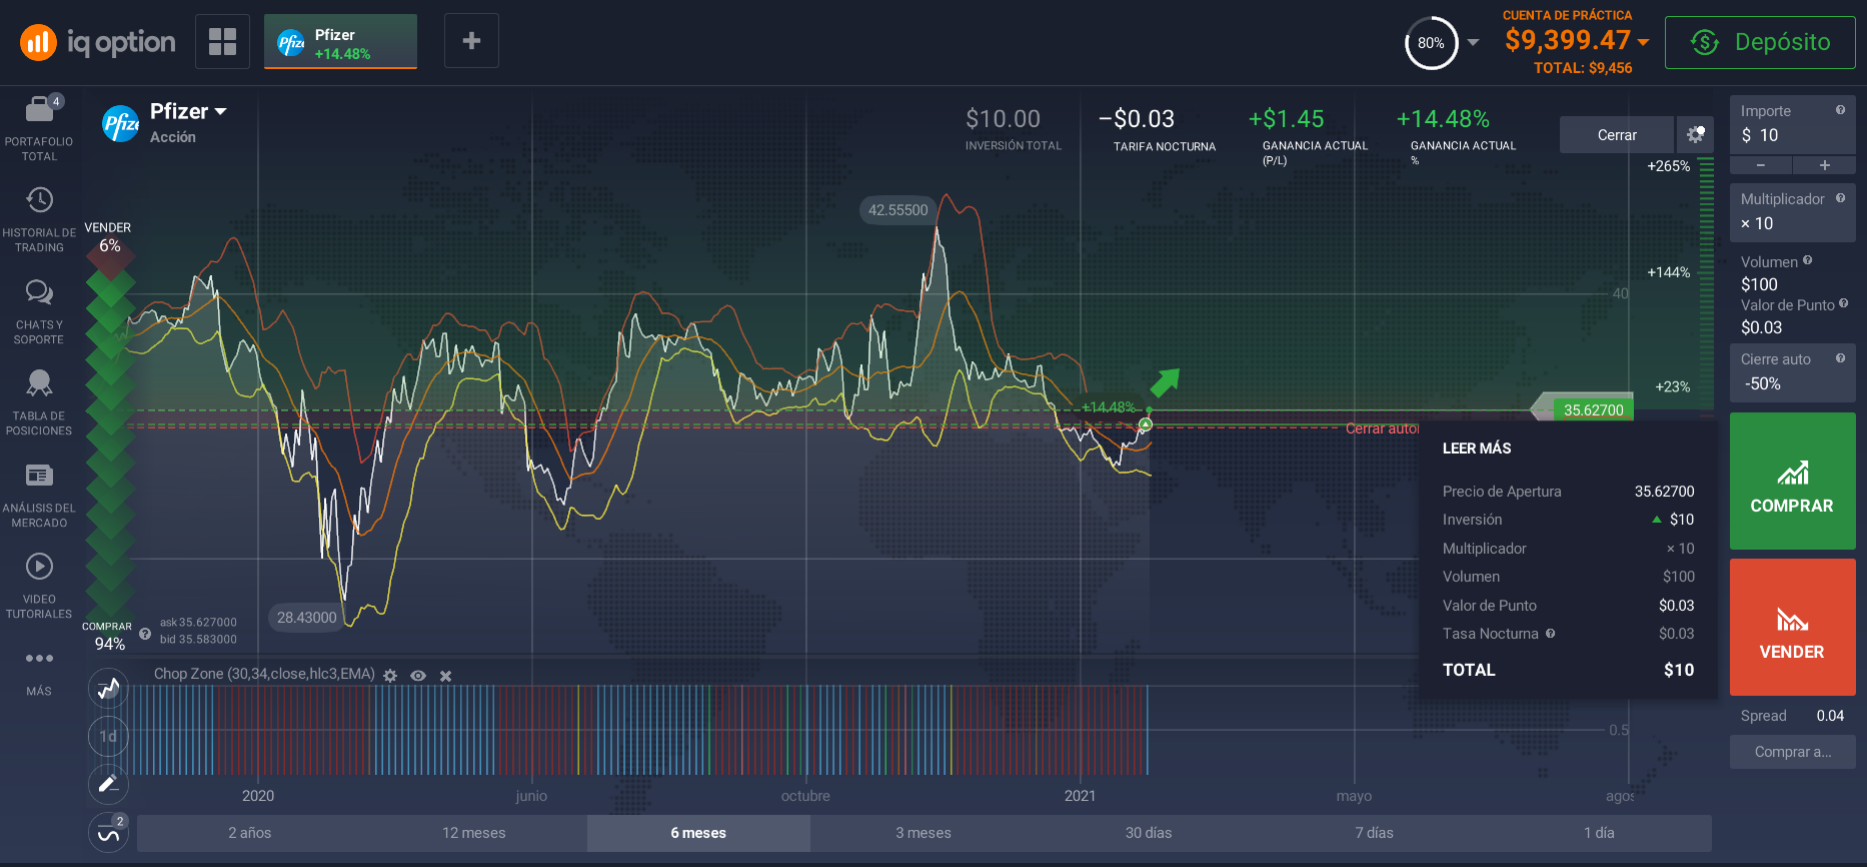Open position settings gear next to Cerrar
This screenshot has height=867, width=1867.
pos(1695,135)
